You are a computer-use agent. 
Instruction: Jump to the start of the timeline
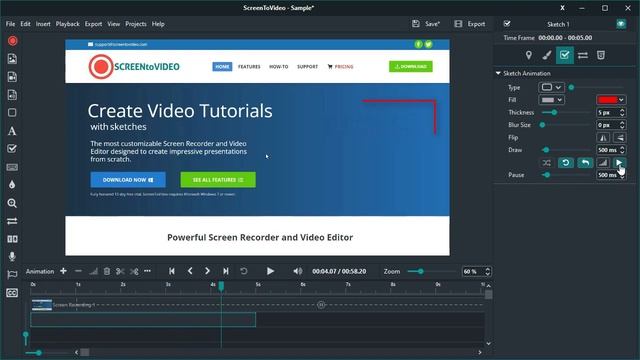point(172,271)
